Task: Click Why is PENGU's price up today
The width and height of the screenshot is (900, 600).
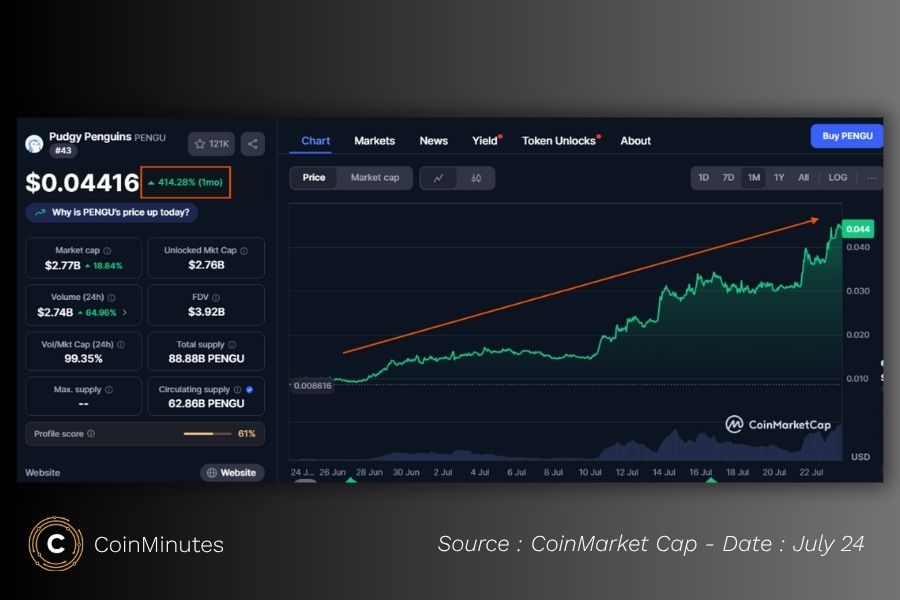Action: (x=111, y=212)
